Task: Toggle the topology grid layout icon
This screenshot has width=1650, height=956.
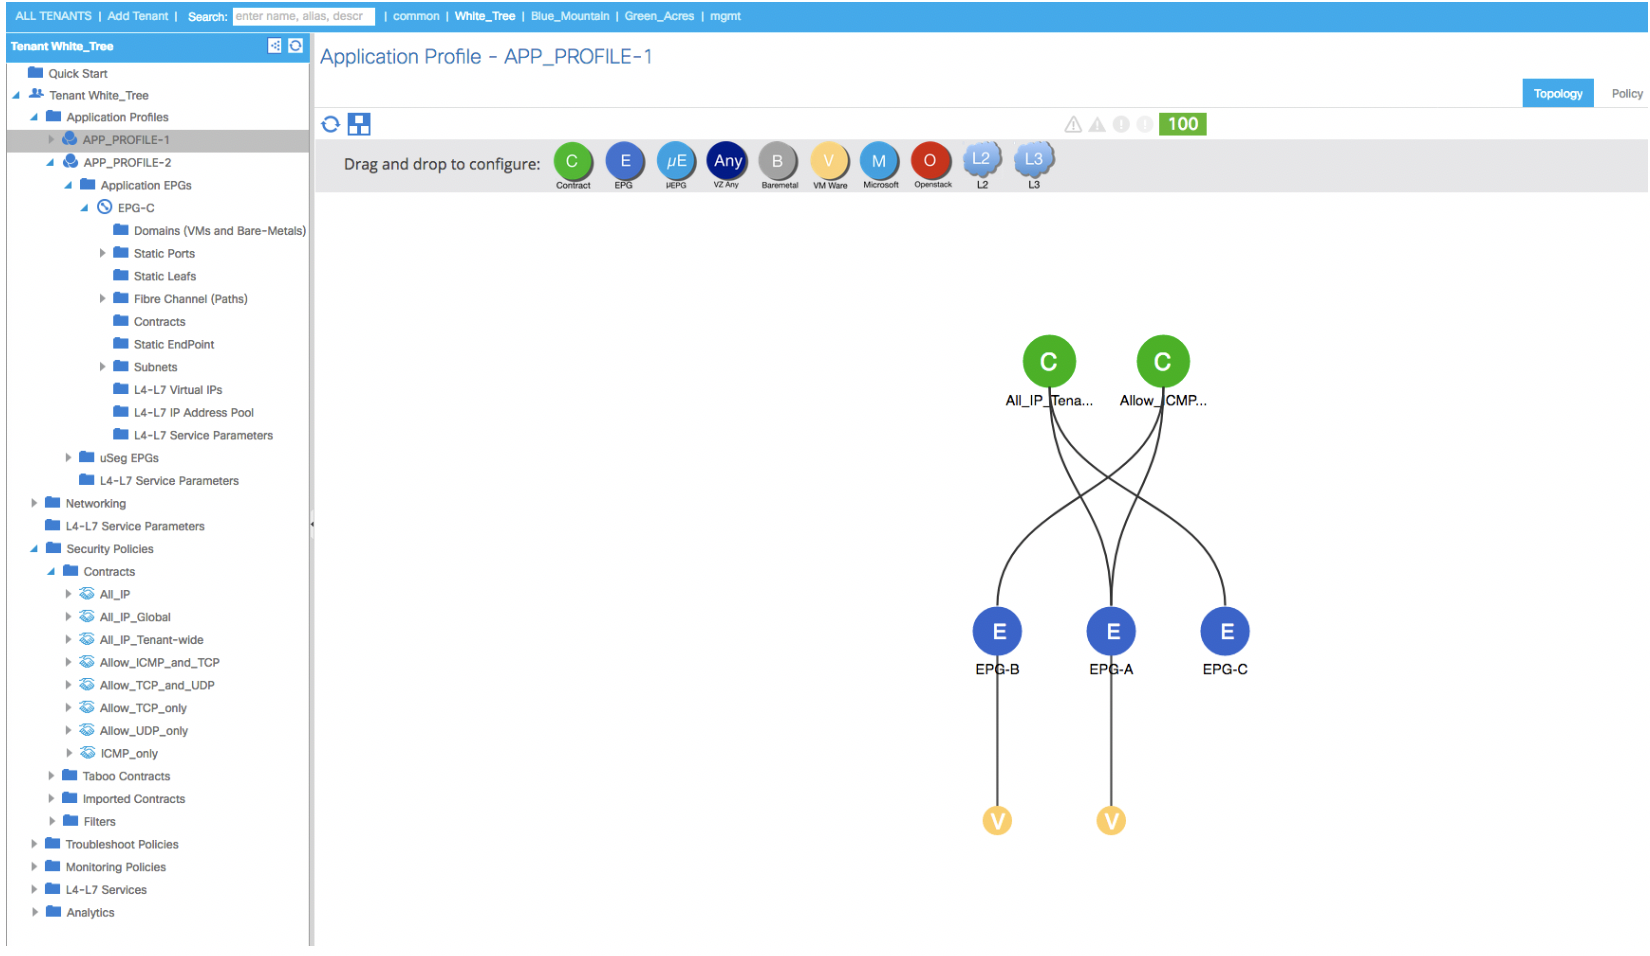Action: pyautogui.click(x=359, y=124)
